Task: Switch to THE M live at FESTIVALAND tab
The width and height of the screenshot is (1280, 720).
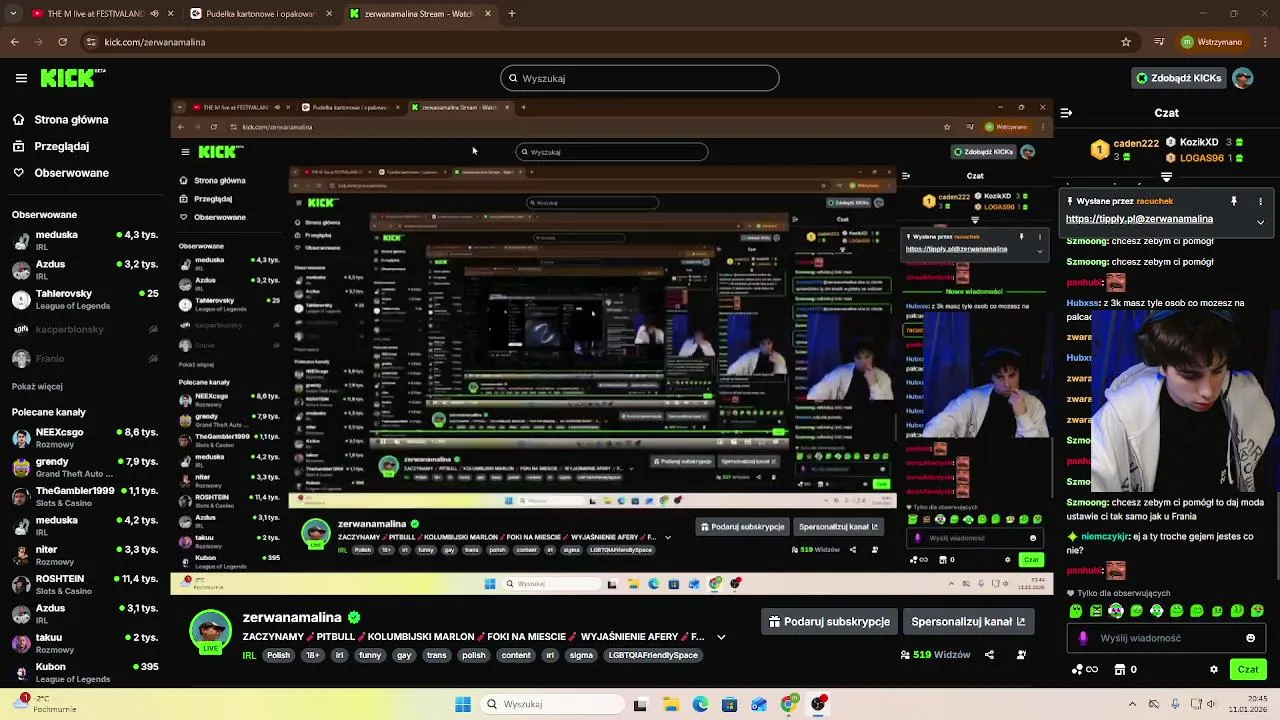Action: tap(95, 14)
